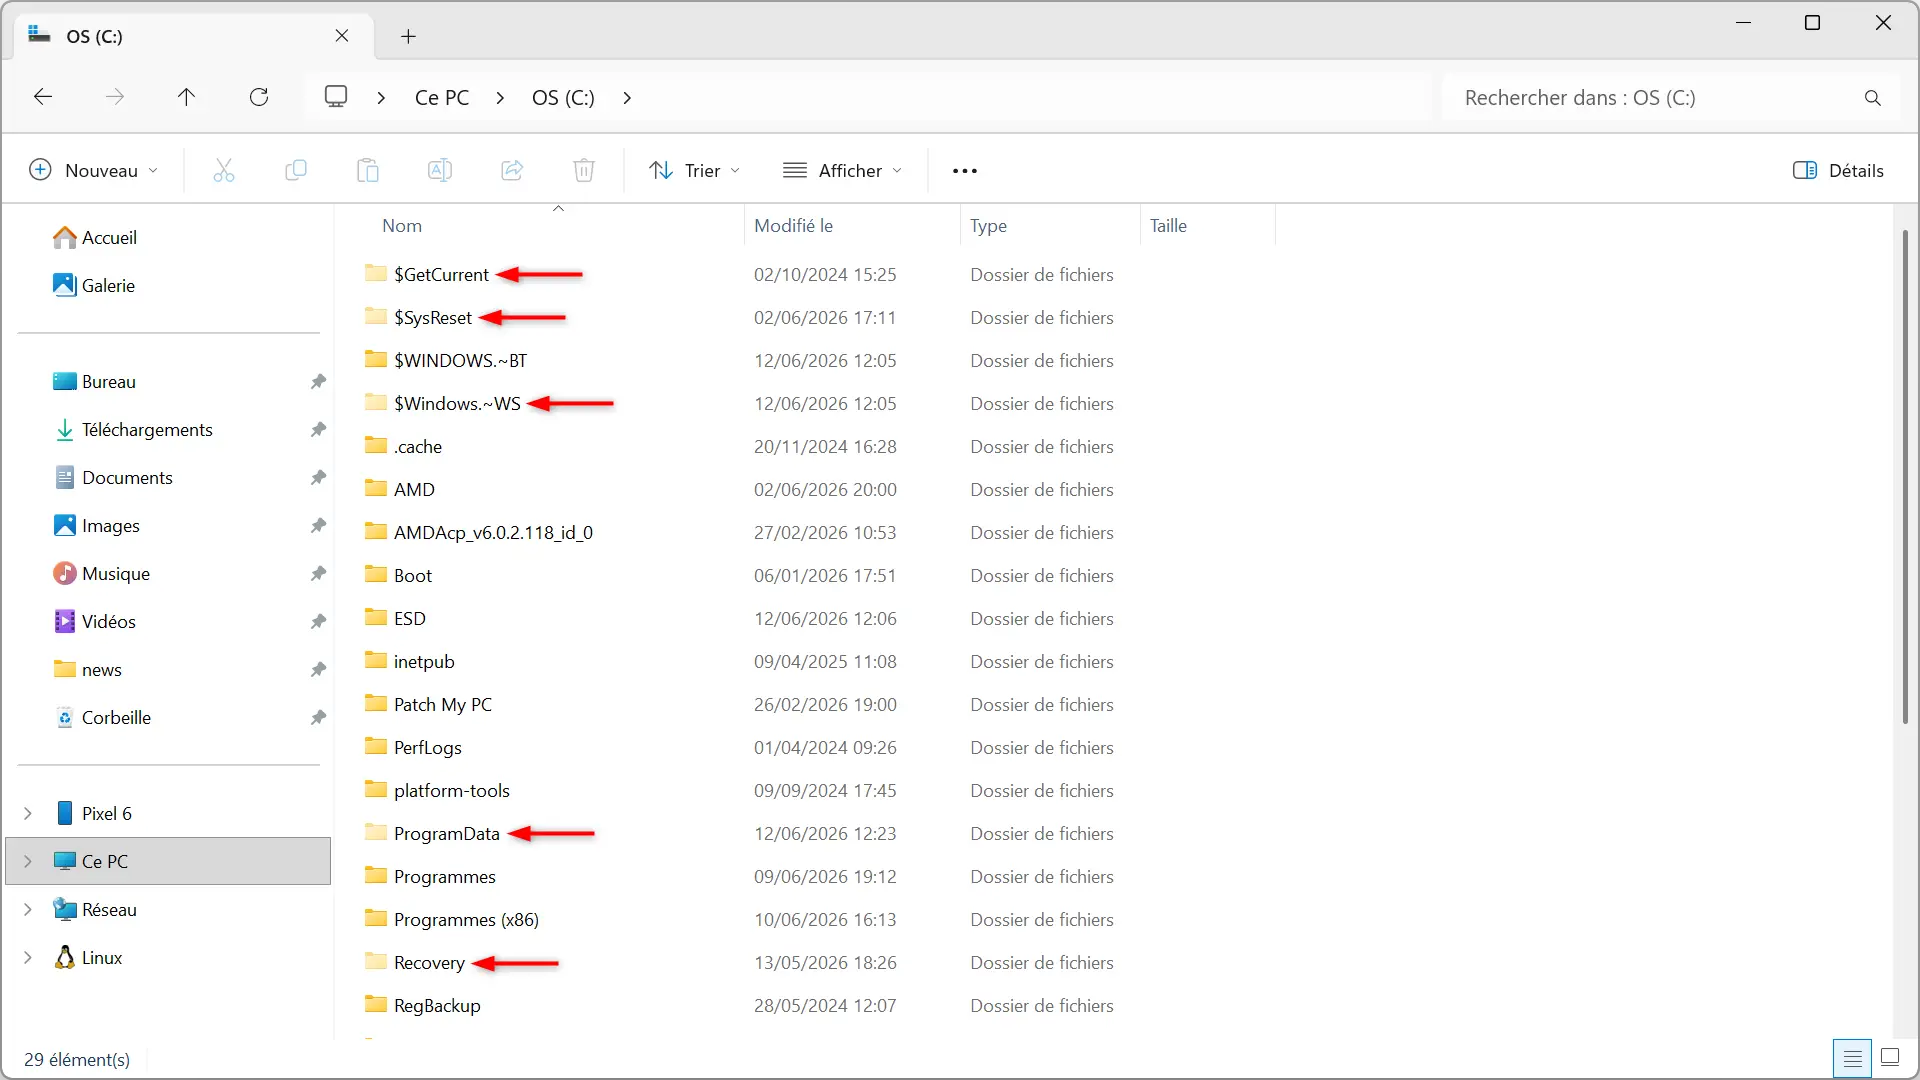
Task: Click chevron before Ce PC breadcrumb
Action: [x=381, y=98]
